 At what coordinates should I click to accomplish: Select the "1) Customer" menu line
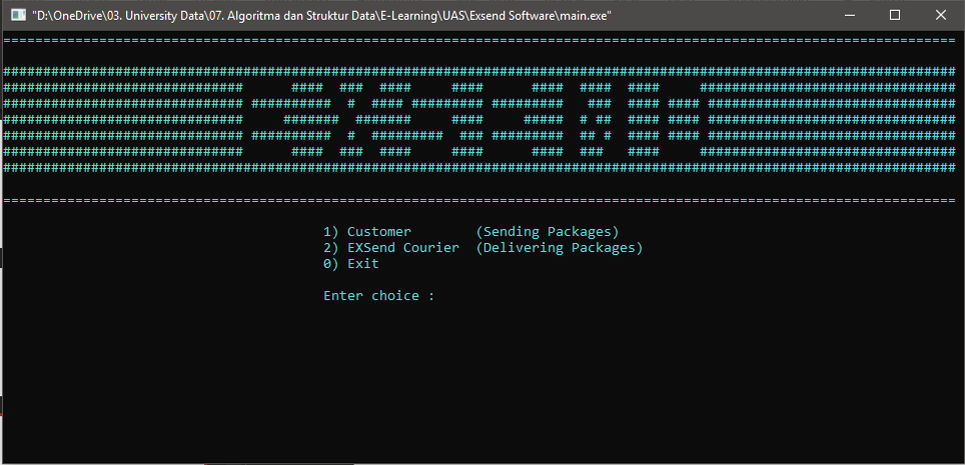(367, 231)
